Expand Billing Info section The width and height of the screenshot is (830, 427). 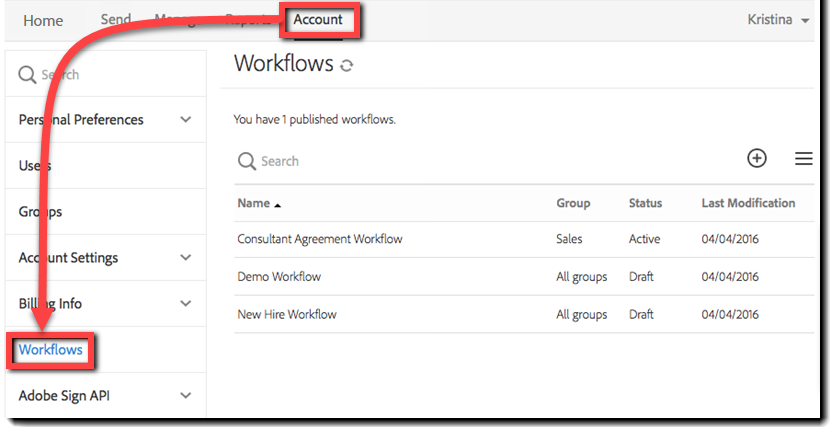point(185,304)
